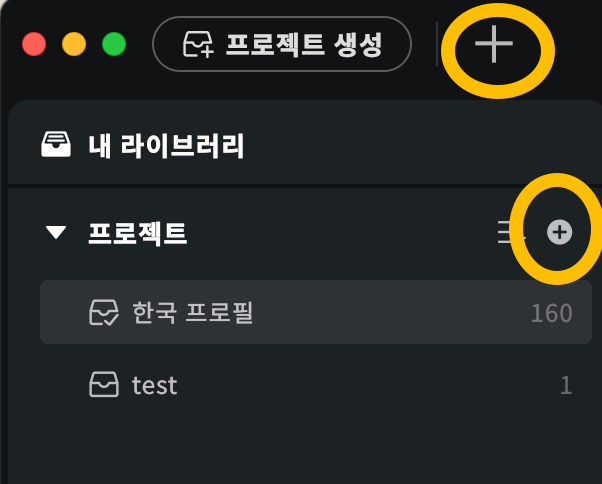Click the 내 라이브러리 inbox tray icon

click(56, 144)
